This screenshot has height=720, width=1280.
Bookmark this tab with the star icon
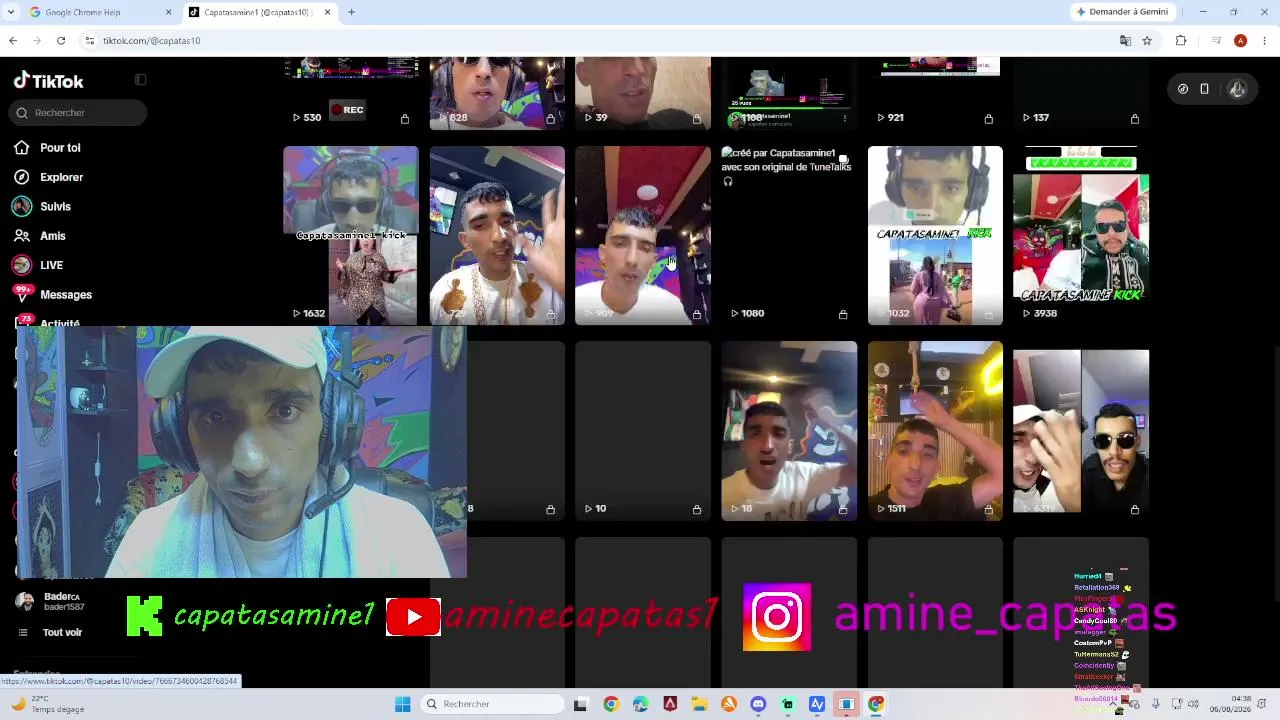[1147, 41]
